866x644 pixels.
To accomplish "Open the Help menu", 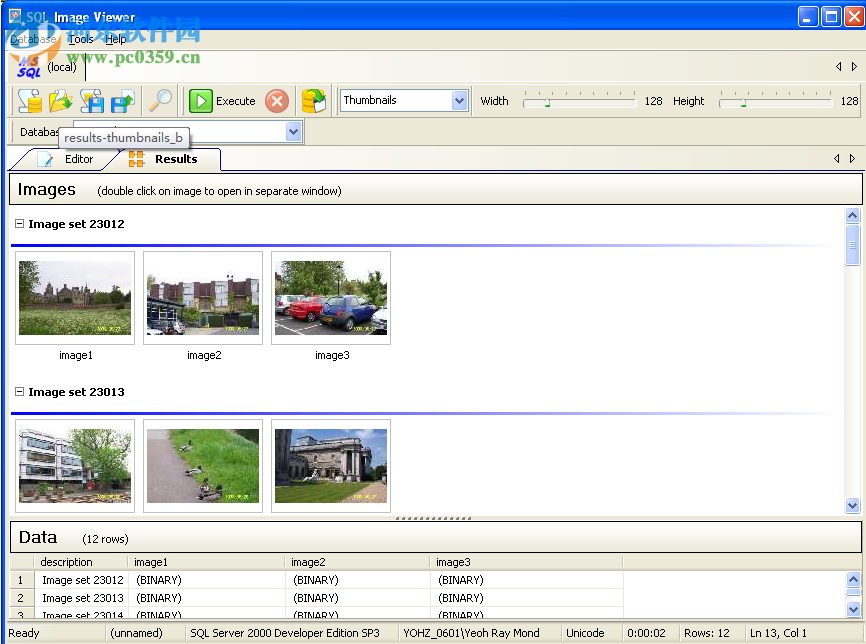I will coord(115,39).
